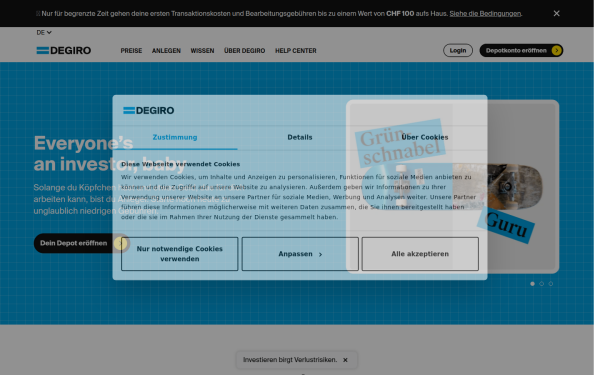Click the skateboard carousel image
The width and height of the screenshot is (600, 375).
(x=452, y=186)
